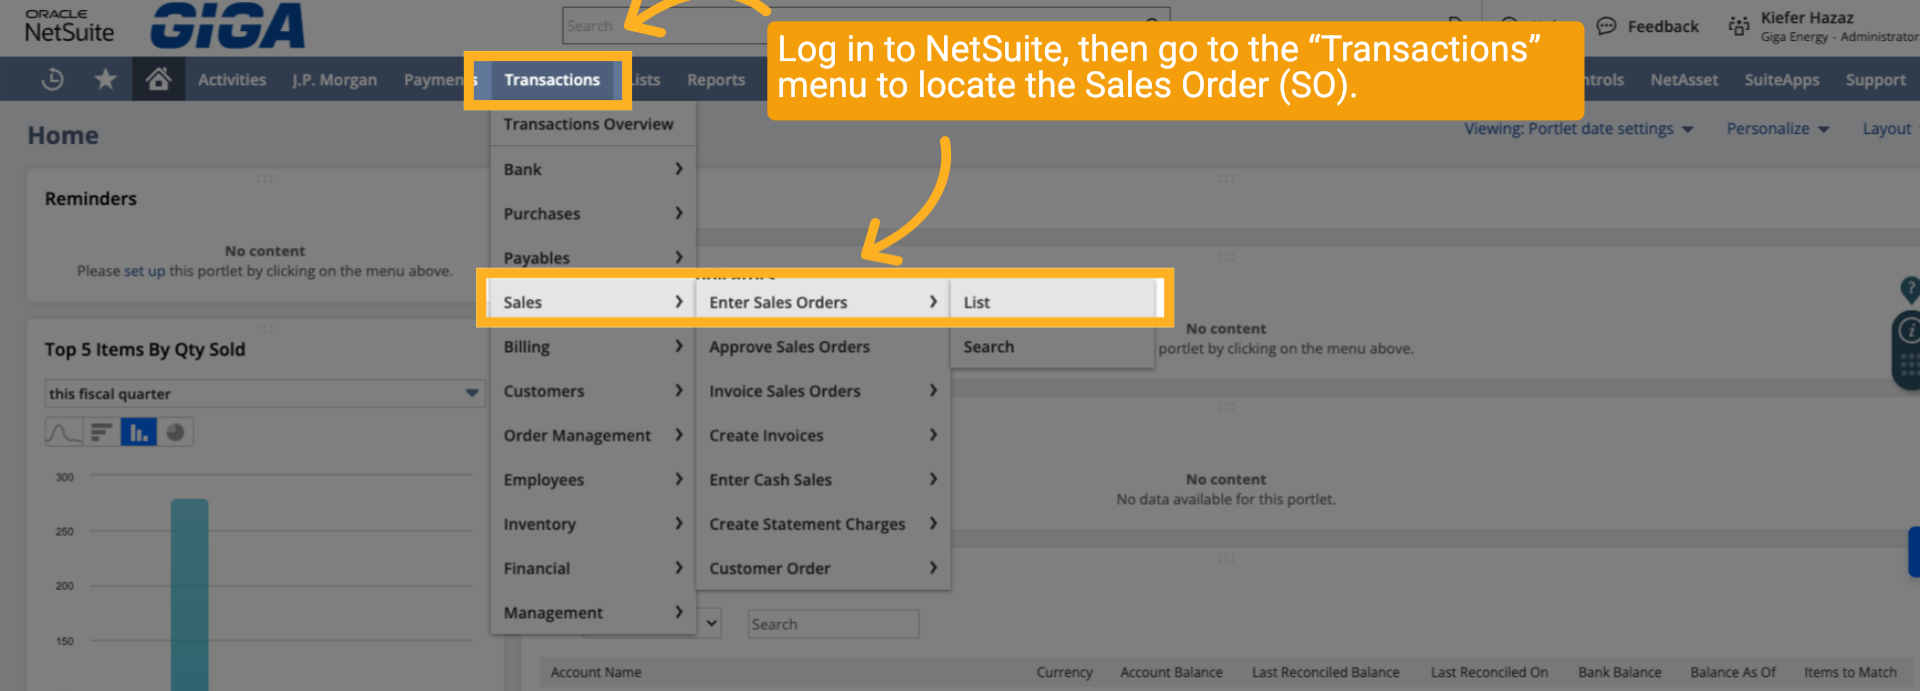Image resolution: width=1920 pixels, height=691 pixels.
Task: Expand the Customers submenu
Action: click(593, 391)
